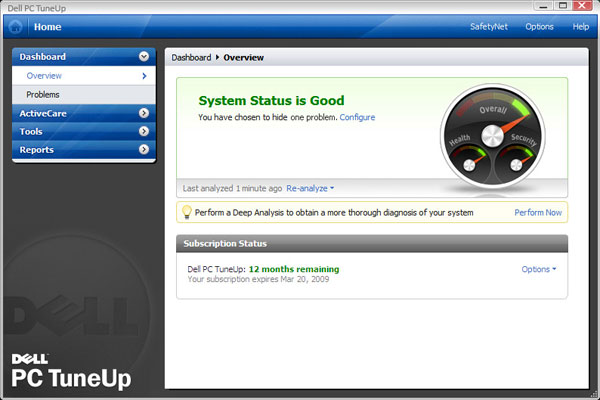Minimize the Dell PC TuneUp window
600x400 pixels.
(x=543, y=6)
